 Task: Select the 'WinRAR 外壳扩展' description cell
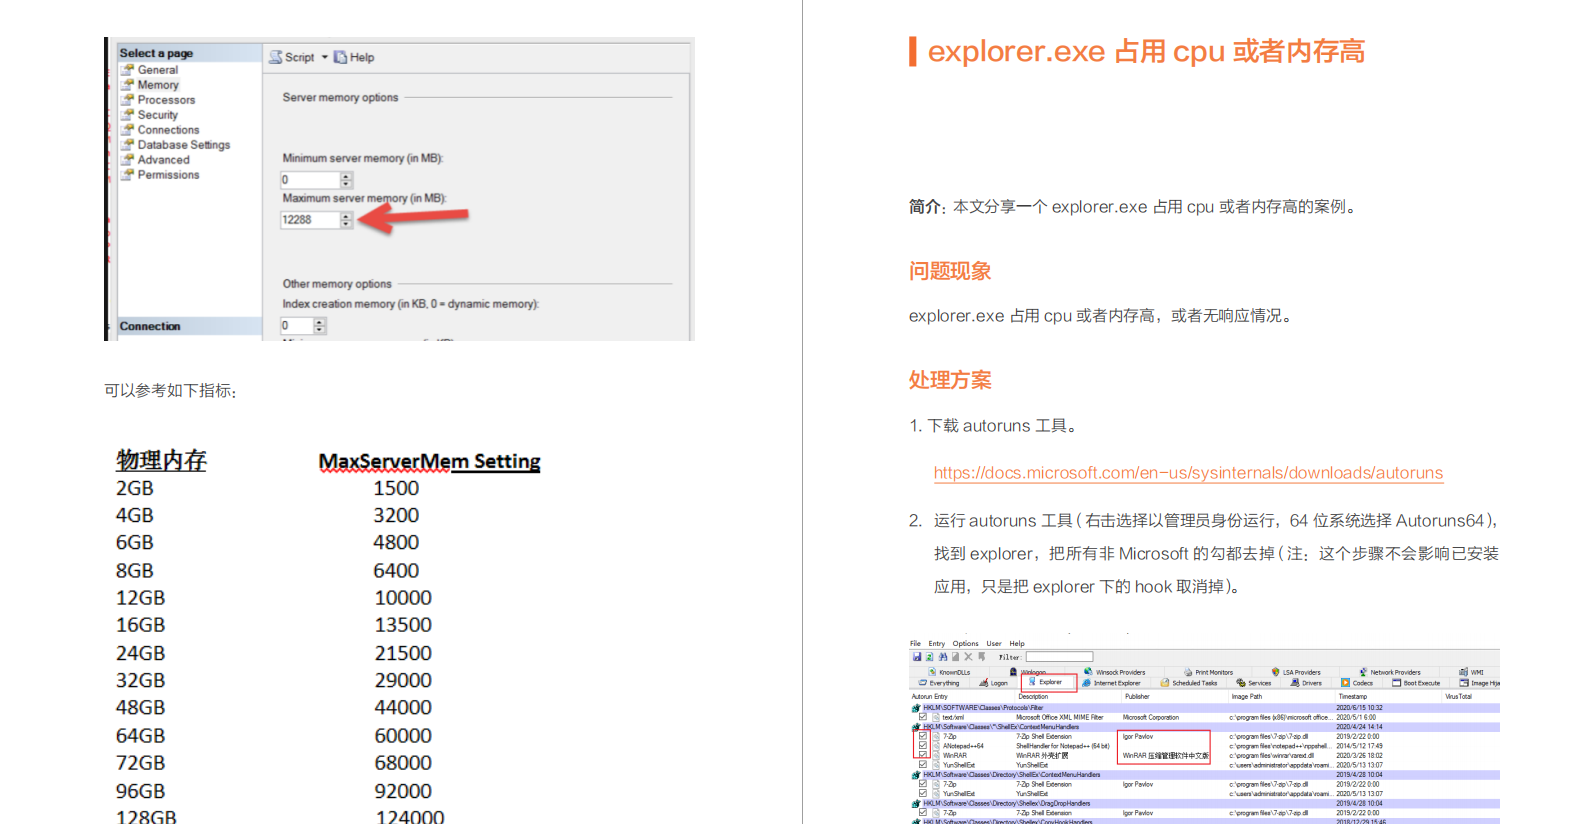1042,755
